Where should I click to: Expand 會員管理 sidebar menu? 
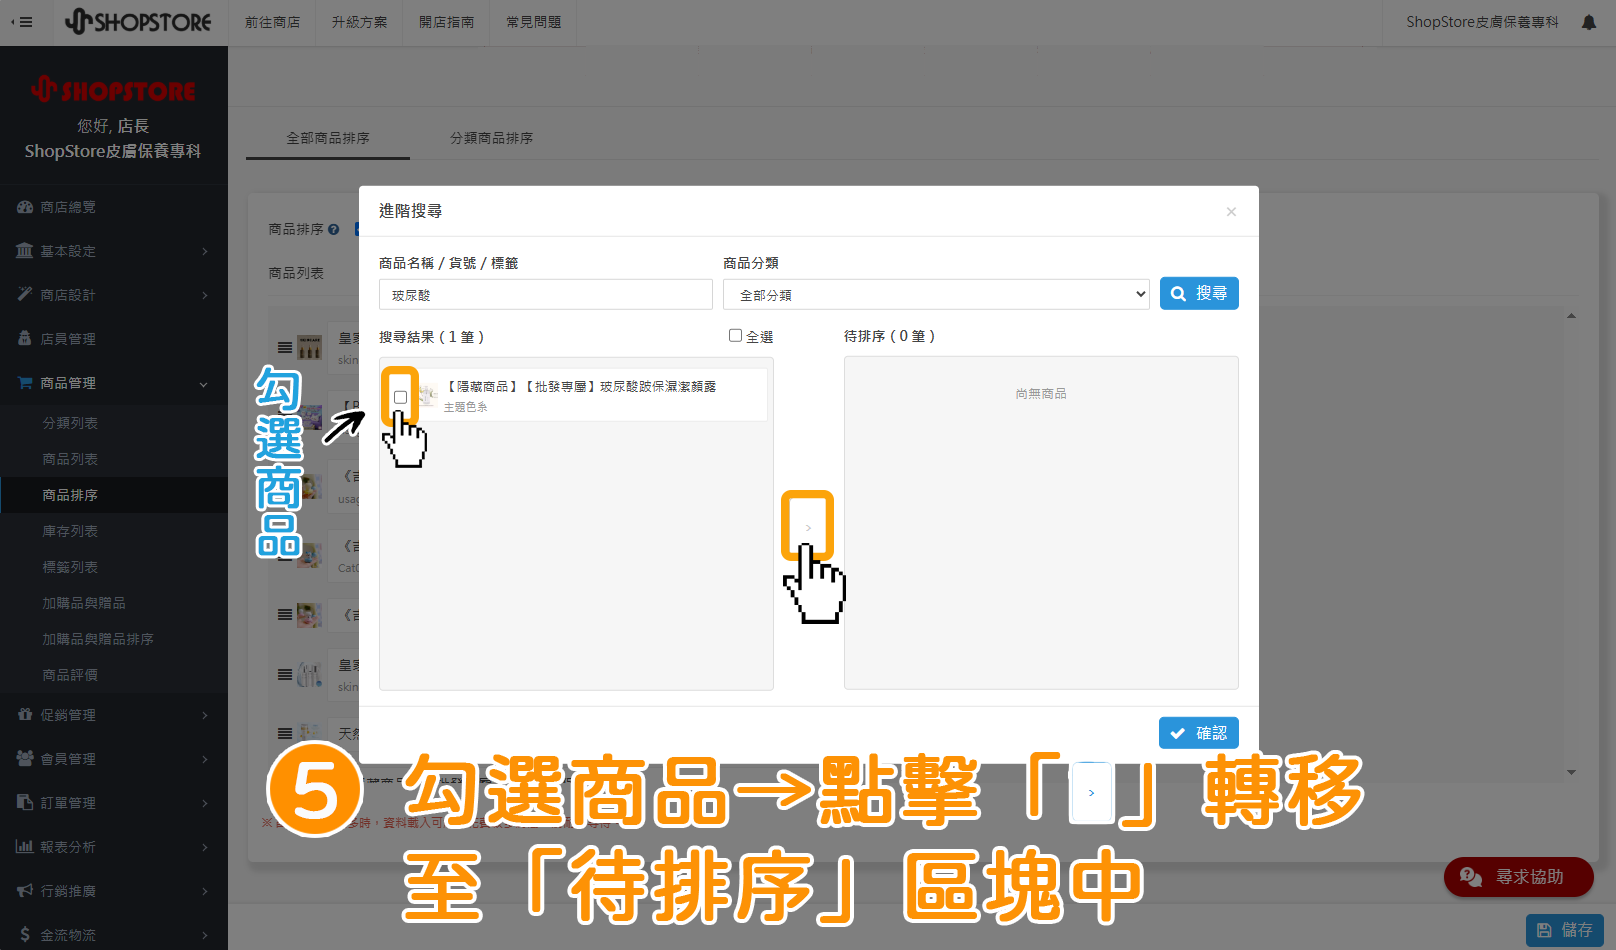point(204,759)
